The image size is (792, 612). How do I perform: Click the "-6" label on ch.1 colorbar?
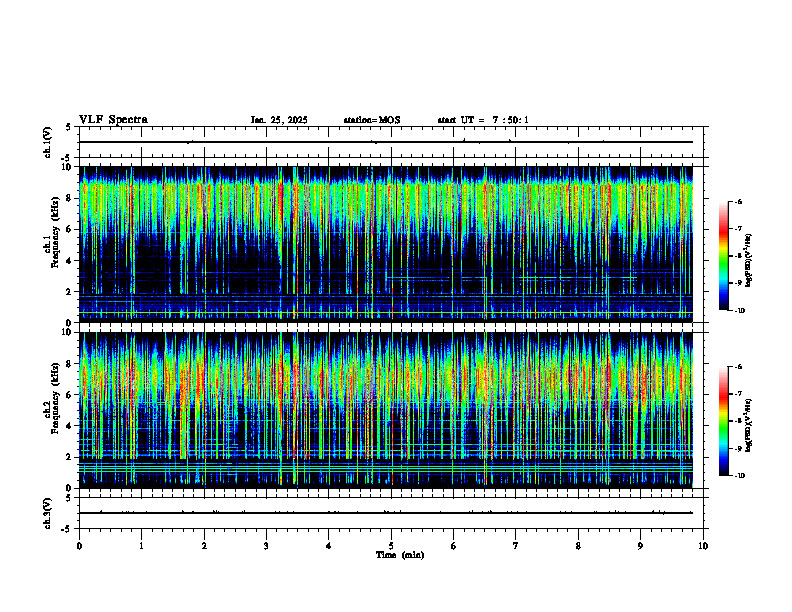(x=738, y=201)
